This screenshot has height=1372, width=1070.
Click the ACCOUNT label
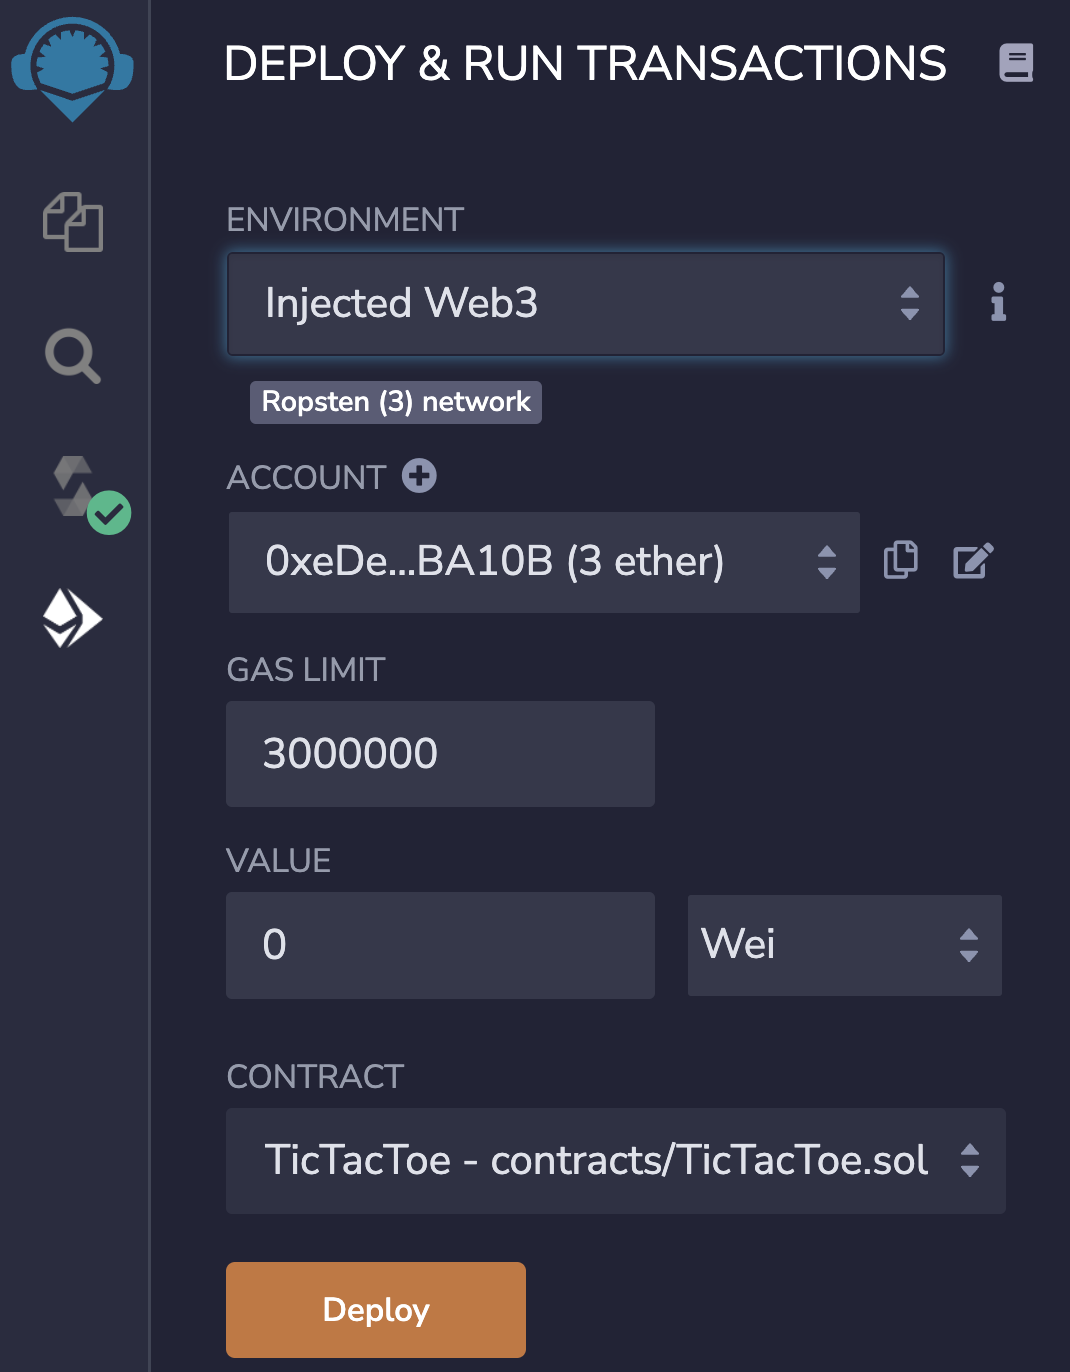click(306, 478)
